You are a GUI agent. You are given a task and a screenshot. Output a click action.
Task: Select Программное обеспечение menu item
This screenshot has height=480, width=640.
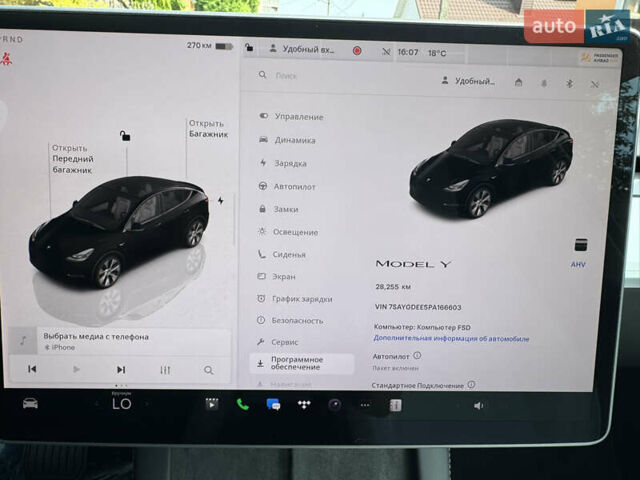302,363
